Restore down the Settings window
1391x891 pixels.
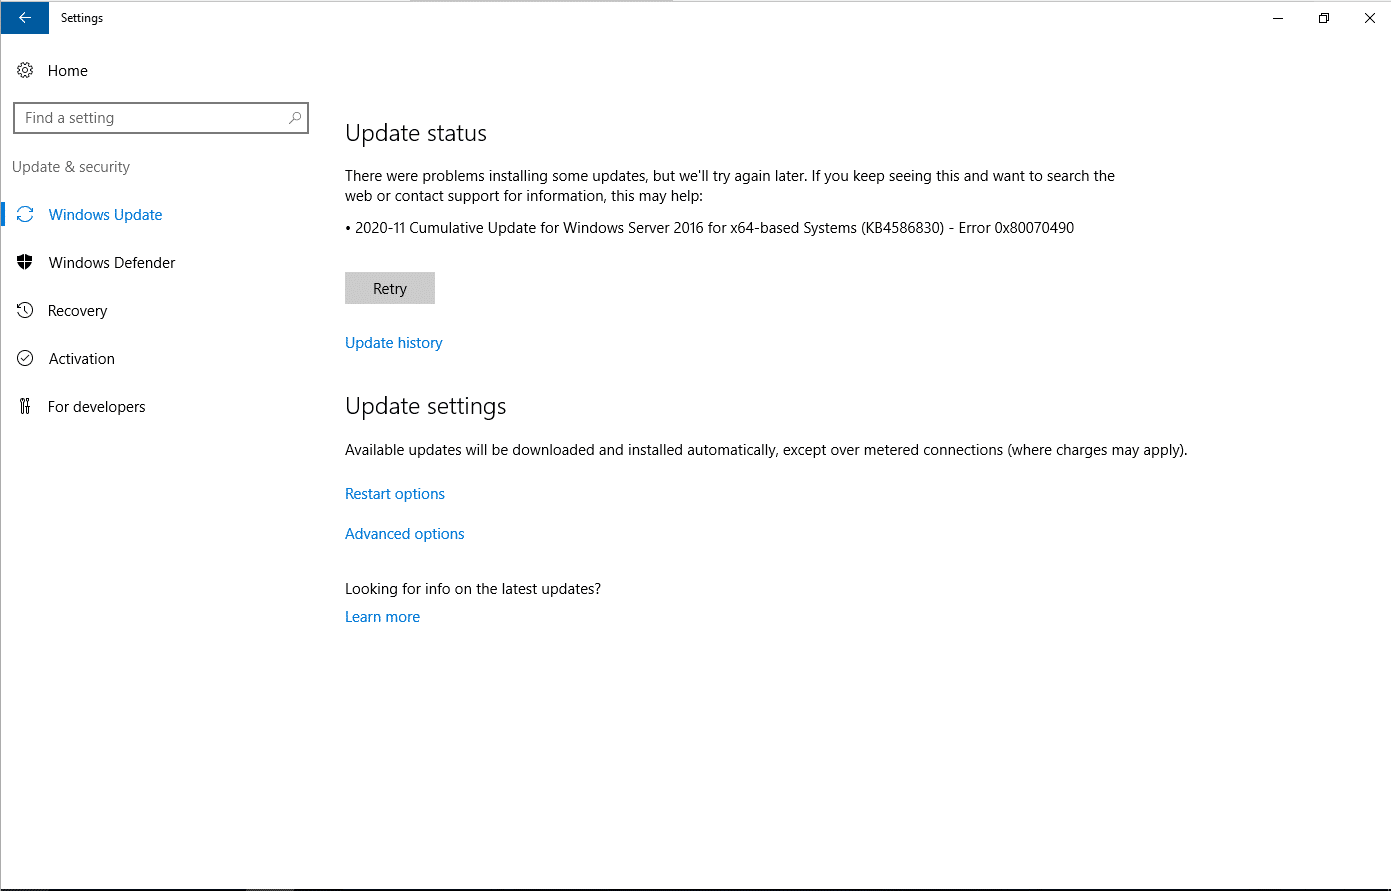tap(1324, 18)
